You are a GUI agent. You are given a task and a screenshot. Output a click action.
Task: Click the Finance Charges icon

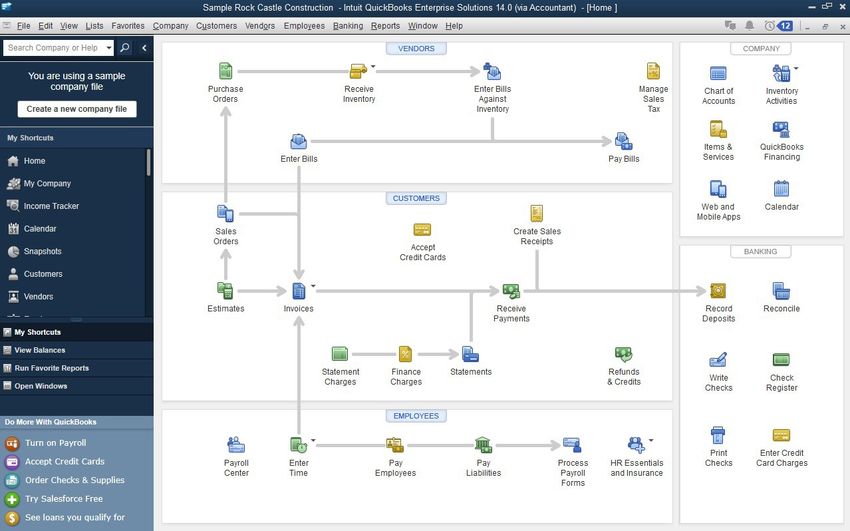pyautogui.click(x=405, y=354)
